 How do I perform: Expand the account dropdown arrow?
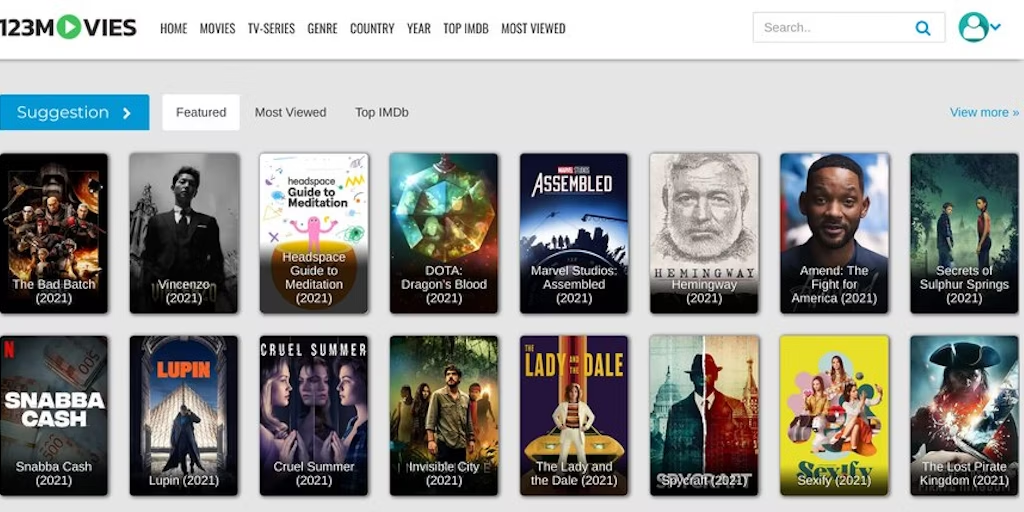[x=995, y=27]
